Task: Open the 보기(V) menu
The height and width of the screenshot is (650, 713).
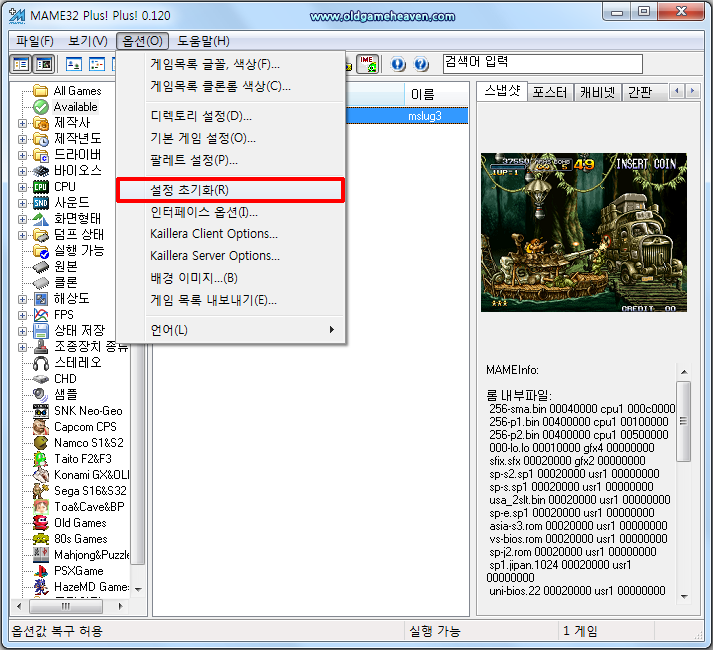Action: [x=88, y=41]
